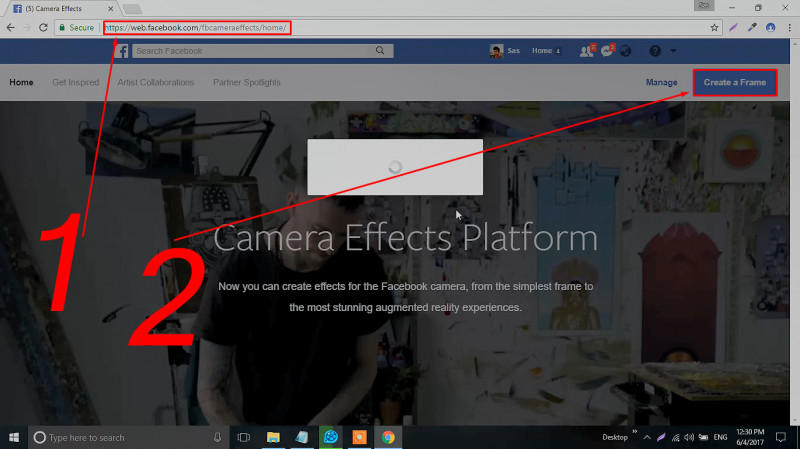Click the Manage link
Viewport: 800px width, 449px height.
[x=661, y=82]
